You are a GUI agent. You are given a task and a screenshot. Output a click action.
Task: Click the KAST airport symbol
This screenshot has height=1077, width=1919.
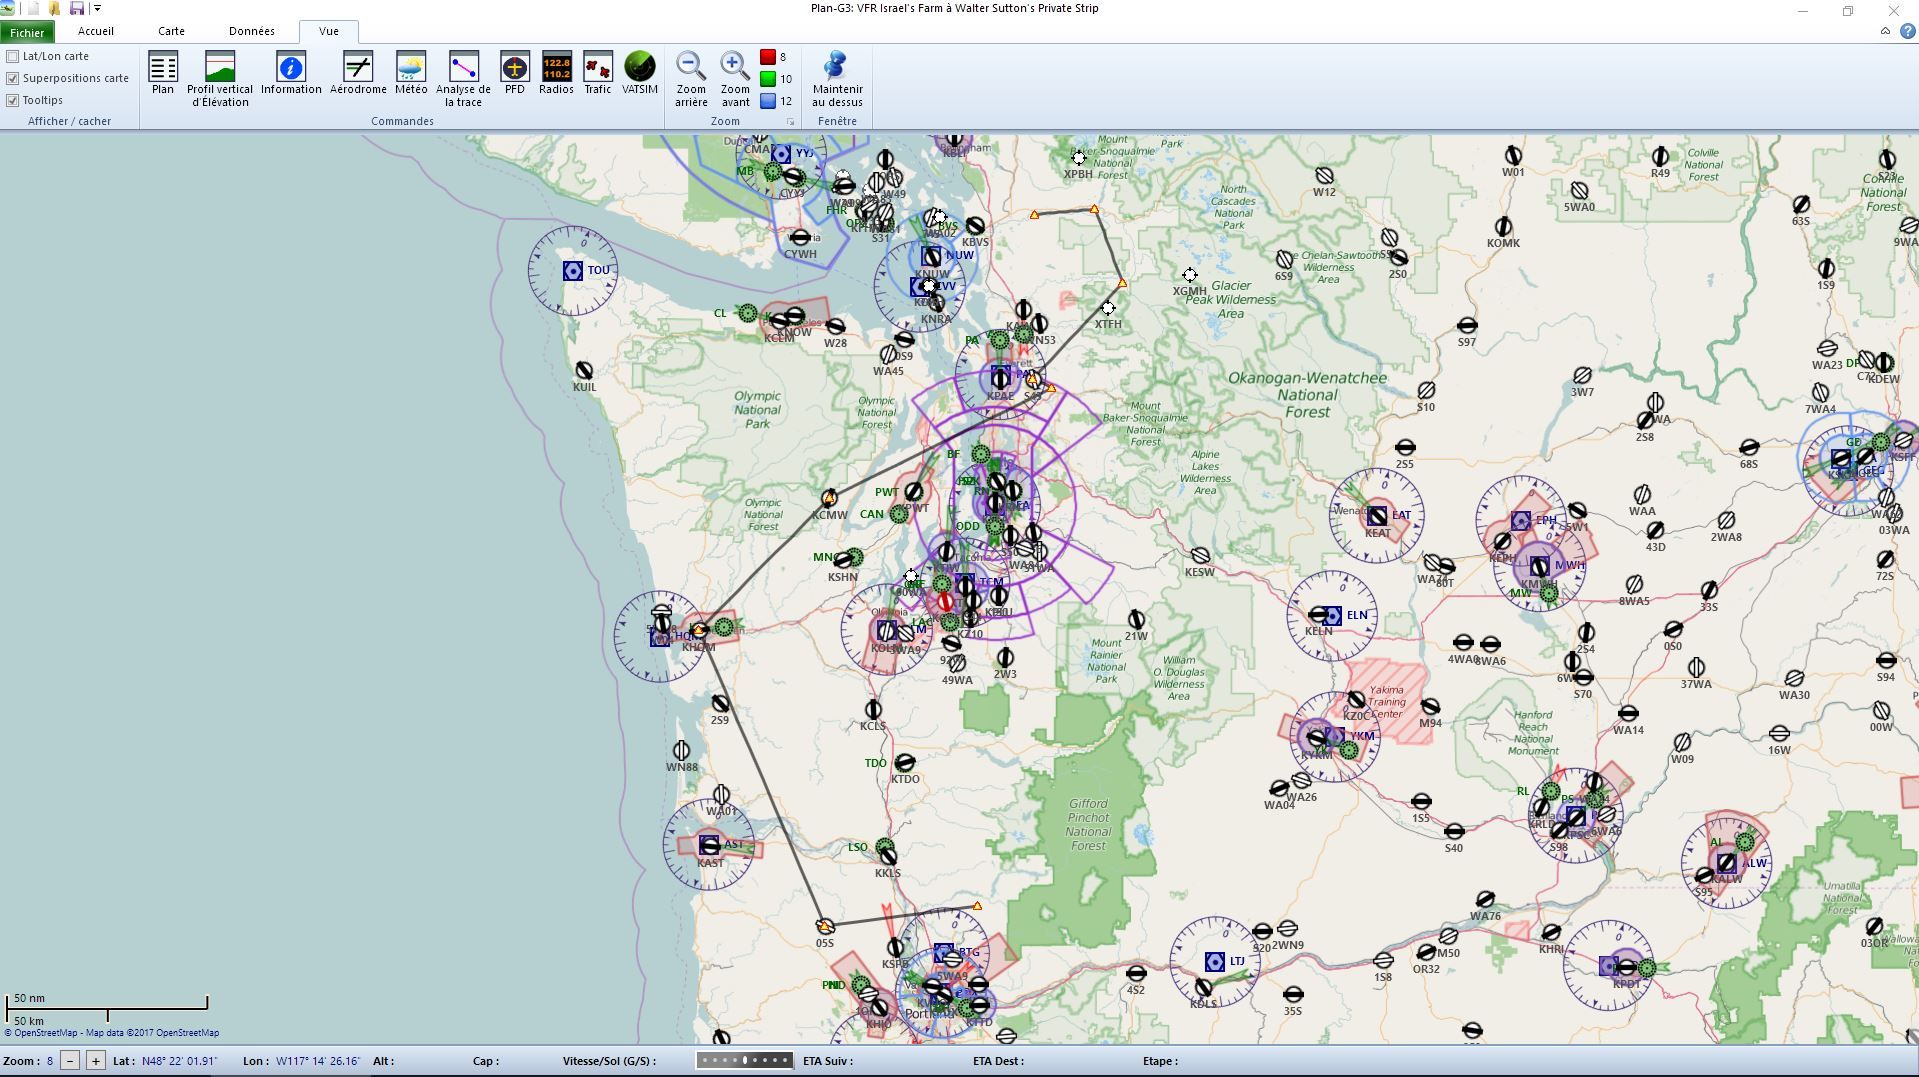(709, 845)
